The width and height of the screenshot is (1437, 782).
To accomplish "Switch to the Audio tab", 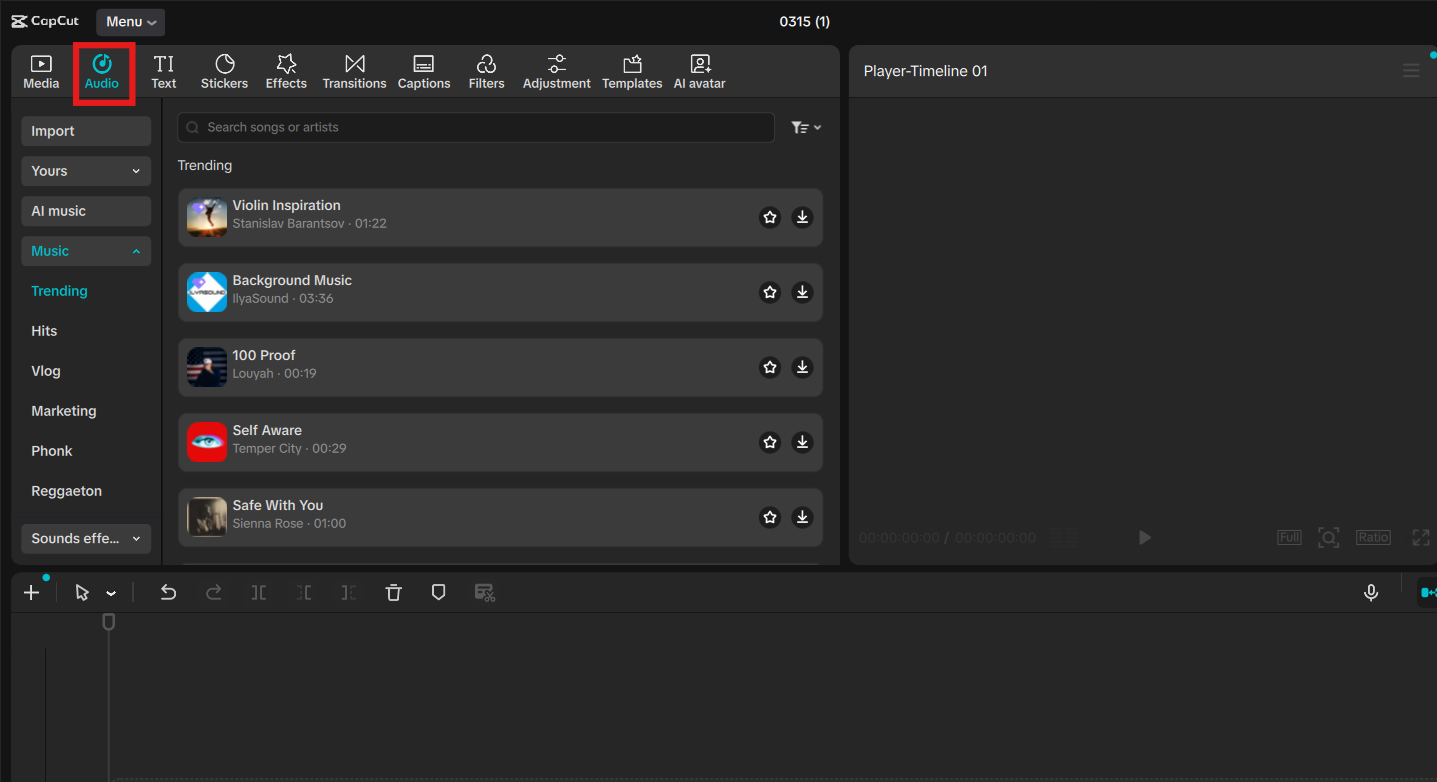I will click(x=102, y=72).
